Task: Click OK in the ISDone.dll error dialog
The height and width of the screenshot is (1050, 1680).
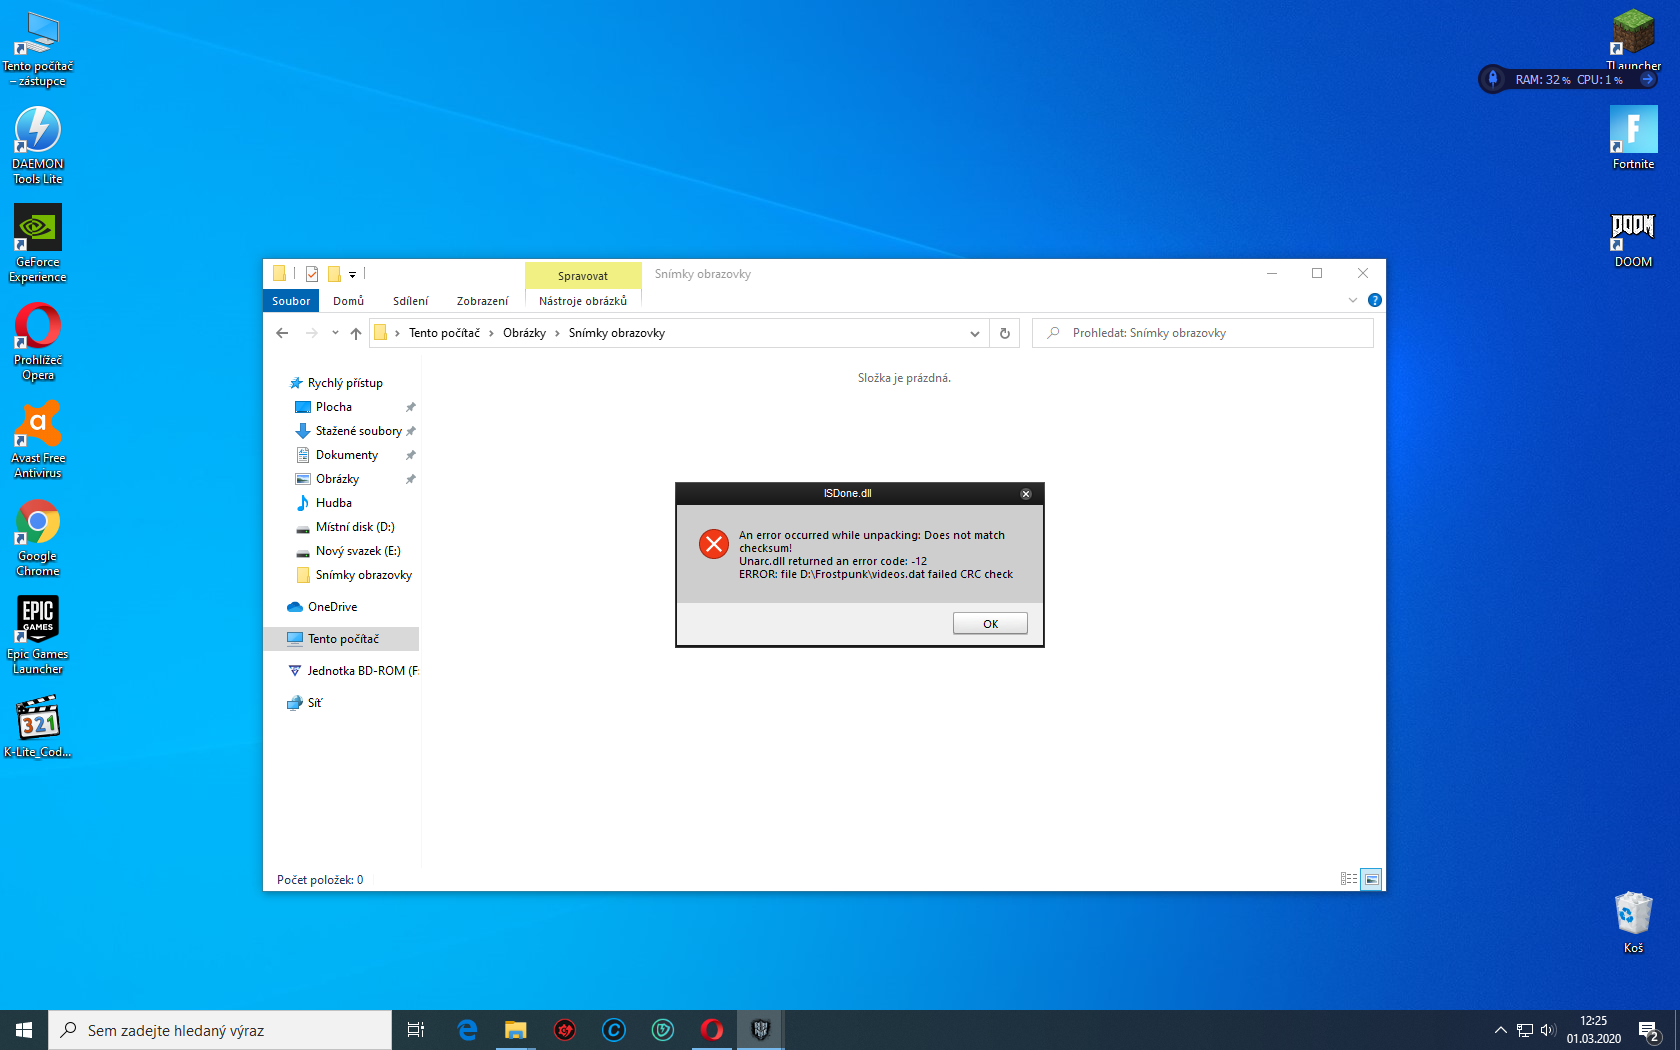Action: (x=989, y=624)
